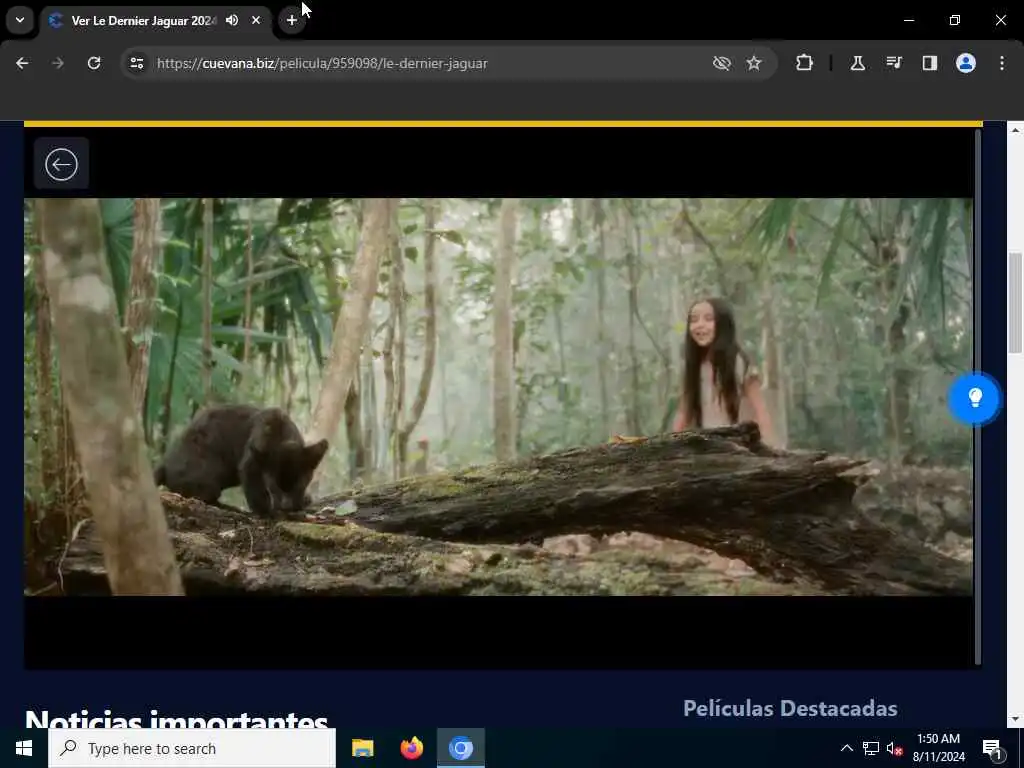Open media controls icon in toolbar
Viewport: 1024px width, 768px height.
pyautogui.click(x=894, y=63)
